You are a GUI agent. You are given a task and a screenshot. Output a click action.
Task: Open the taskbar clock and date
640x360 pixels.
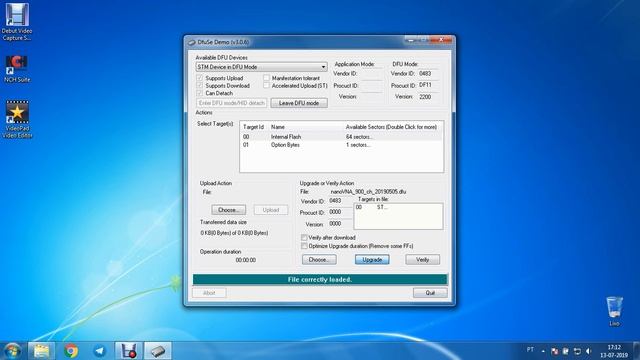pos(614,351)
